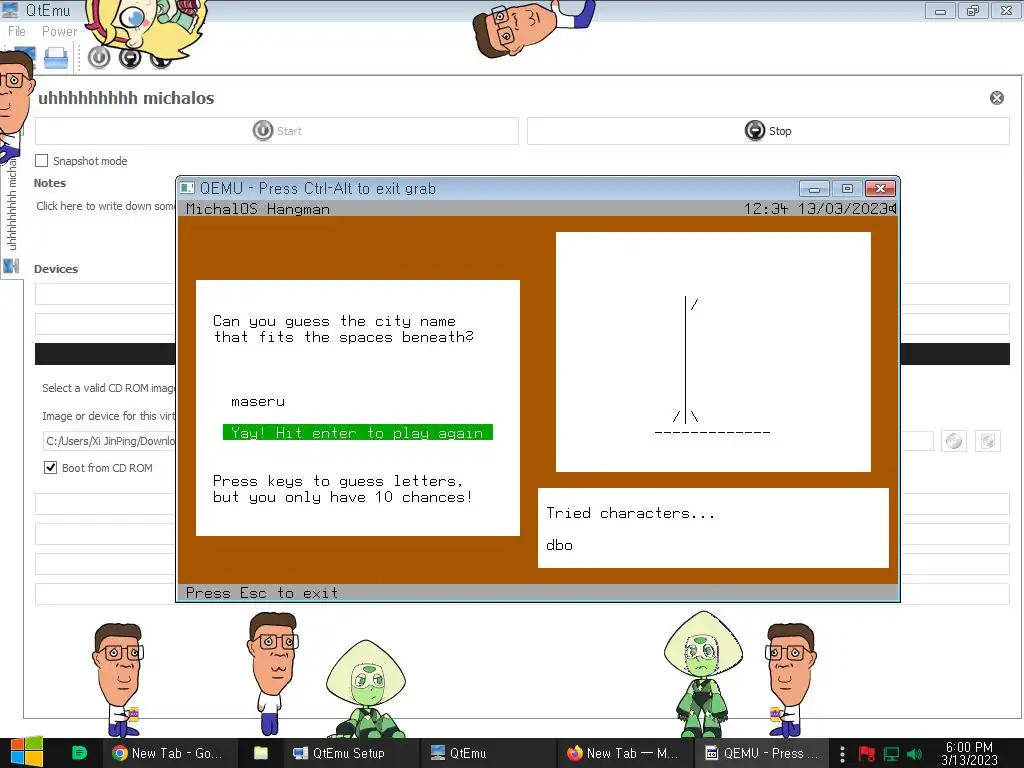Open the Windows Start button
The image size is (1024, 768).
coord(26,753)
